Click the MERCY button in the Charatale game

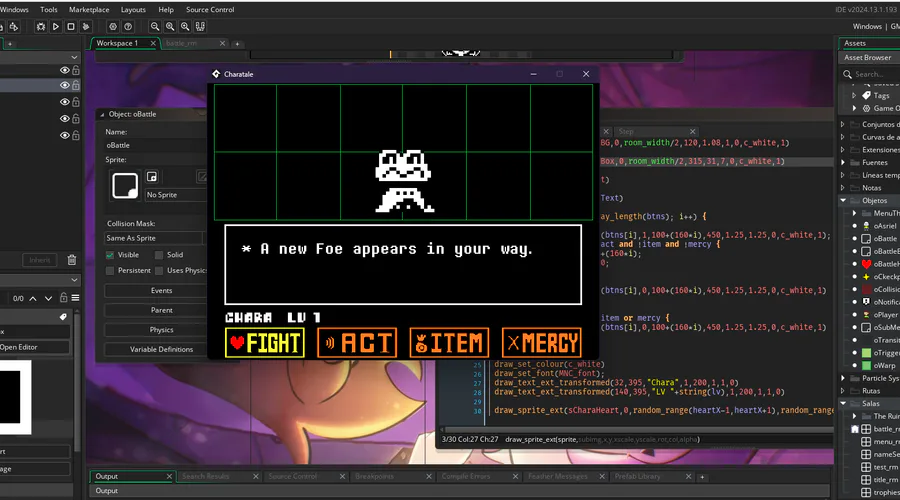point(541,343)
